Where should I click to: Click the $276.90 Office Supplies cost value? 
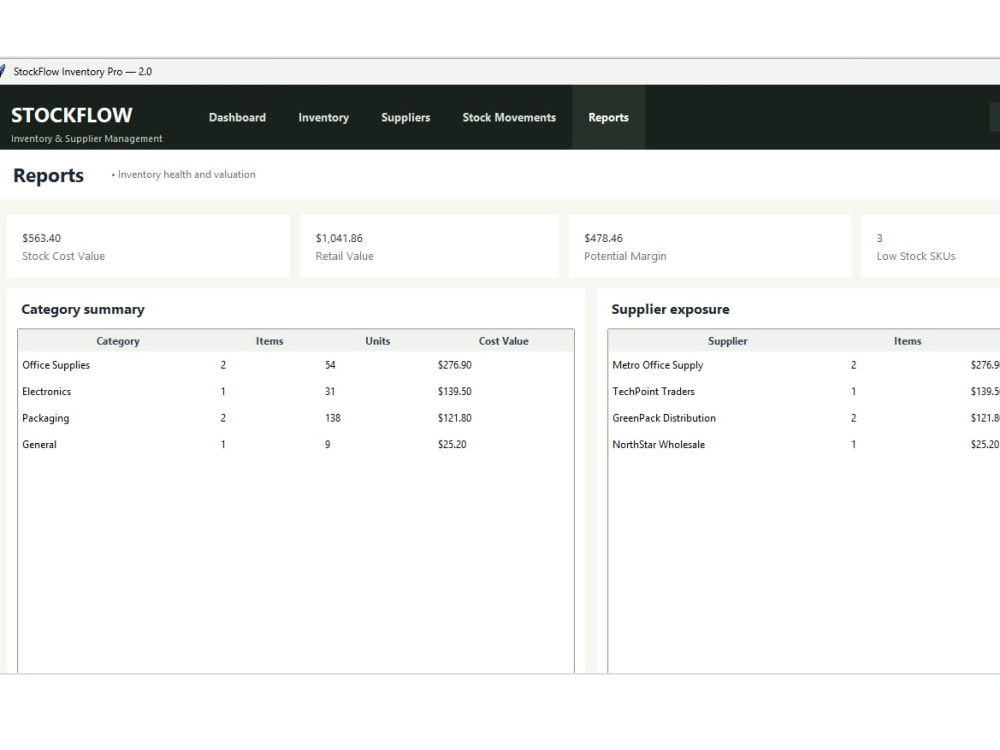455,365
